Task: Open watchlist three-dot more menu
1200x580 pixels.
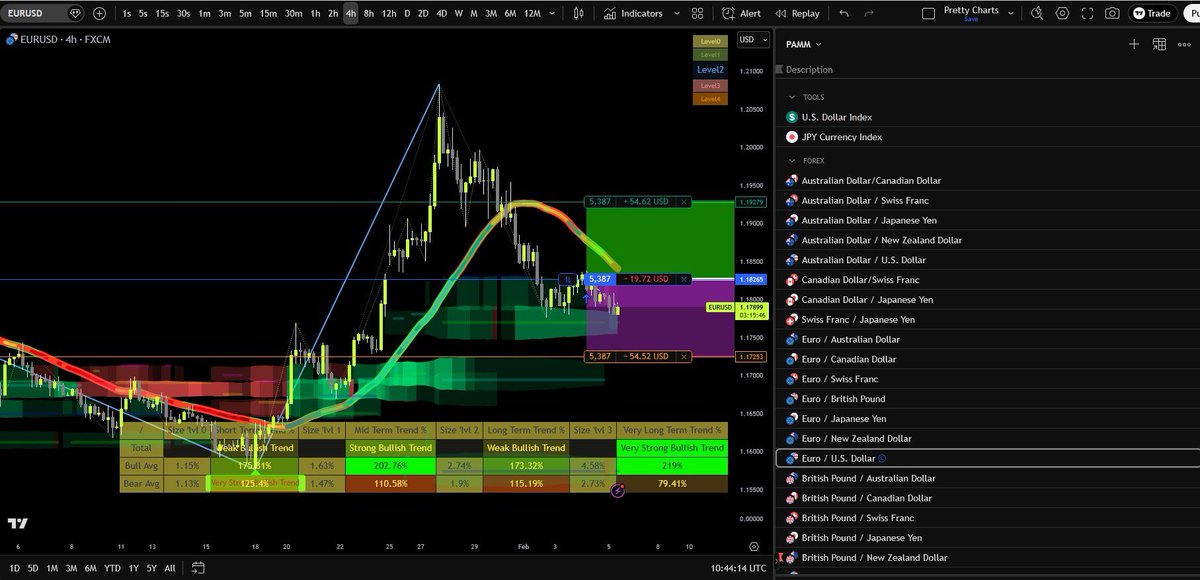Action: point(1184,44)
